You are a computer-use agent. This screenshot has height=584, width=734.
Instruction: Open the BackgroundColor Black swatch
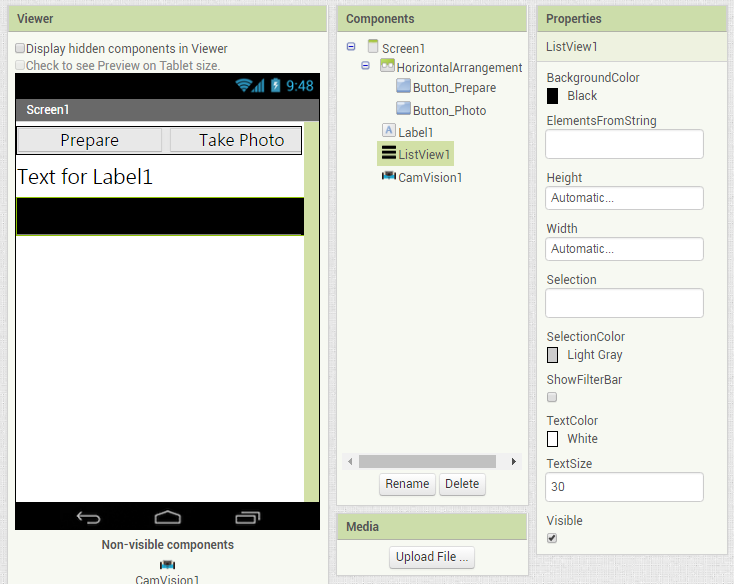552,96
